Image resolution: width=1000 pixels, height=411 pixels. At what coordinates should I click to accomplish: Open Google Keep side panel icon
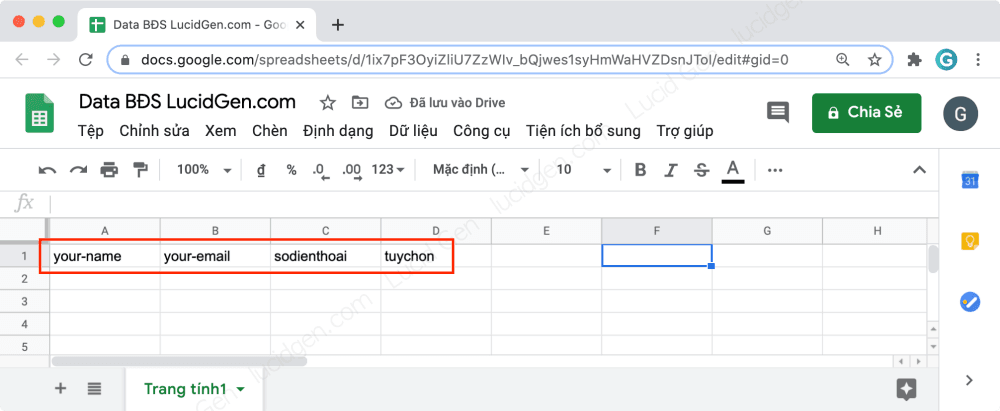(x=969, y=241)
